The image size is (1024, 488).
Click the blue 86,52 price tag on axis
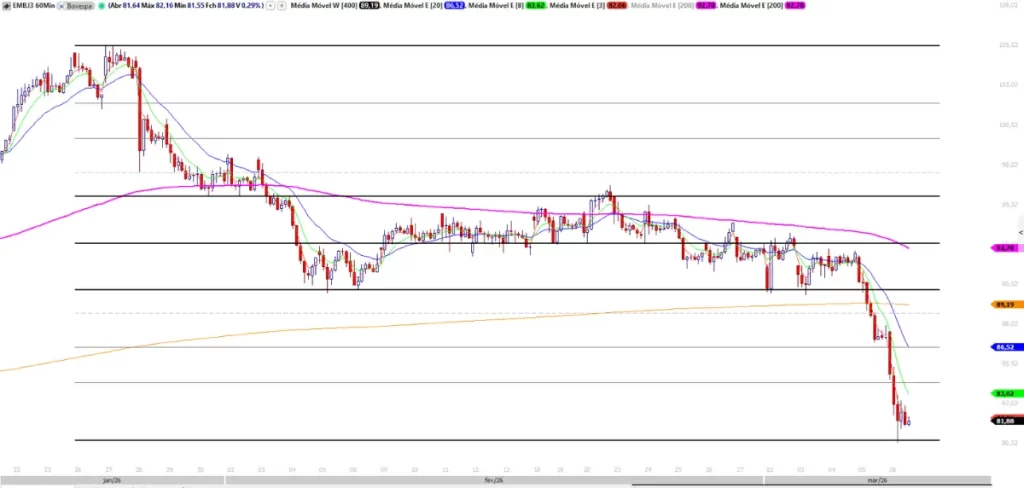tap(1005, 347)
